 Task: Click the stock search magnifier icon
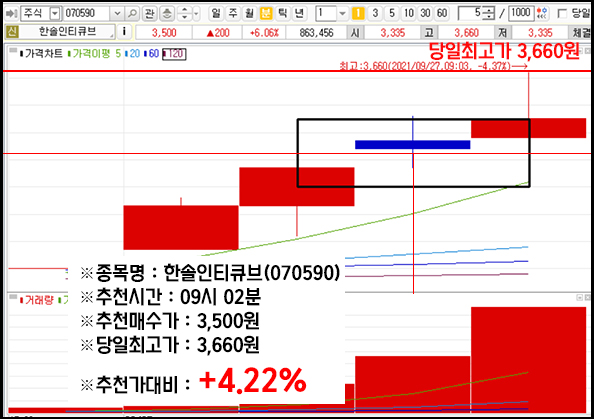coord(132,14)
